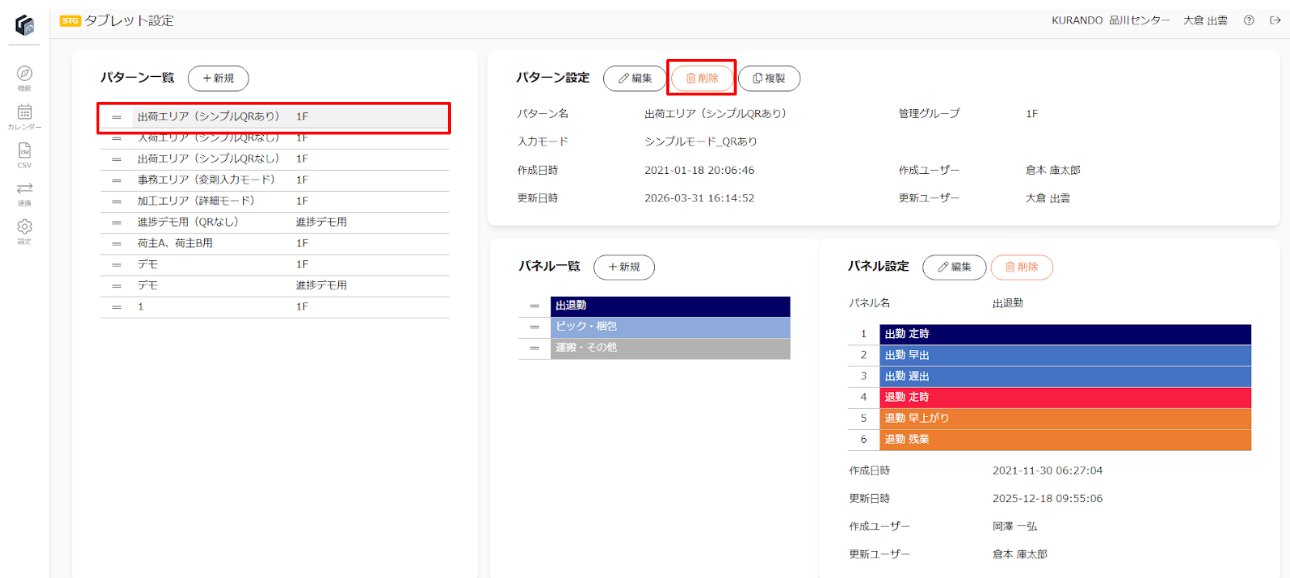Screen dimensions: 1290x578
Task: Click the user name 大倉 出雲 in header
Action: 1205,20
